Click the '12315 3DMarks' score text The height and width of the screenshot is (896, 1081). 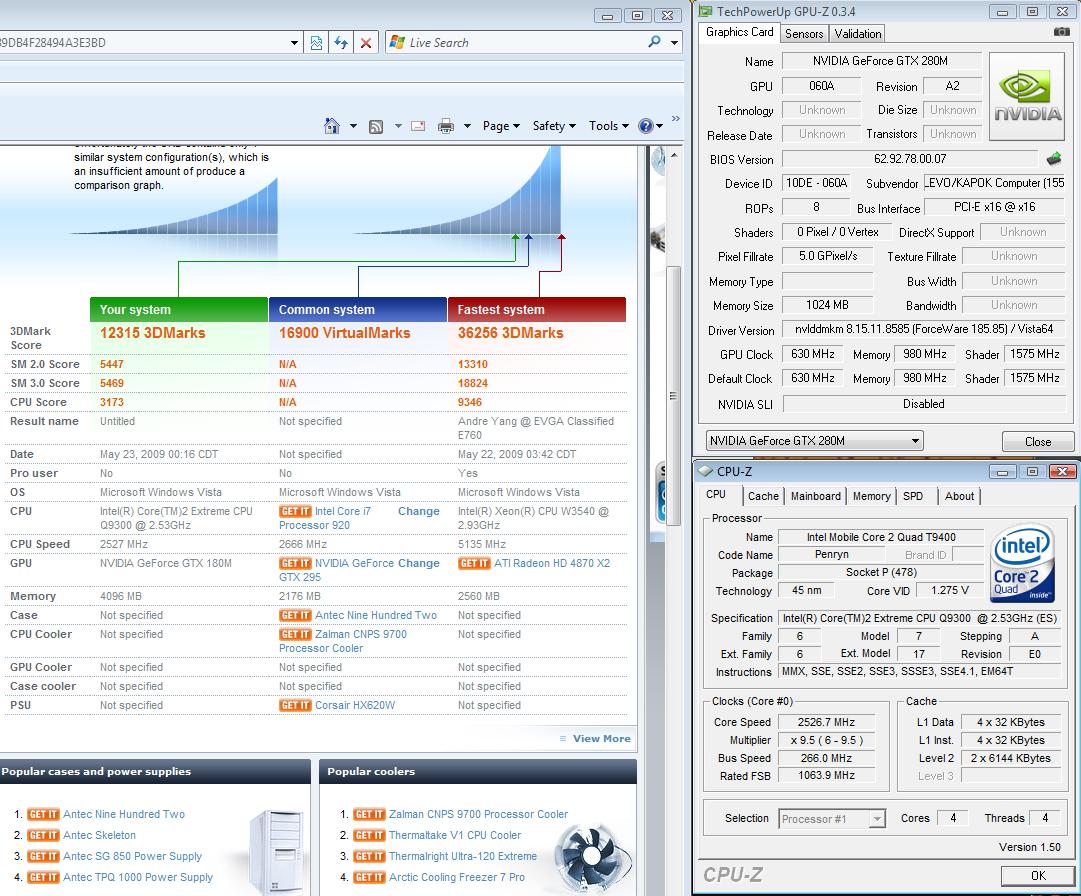(x=152, y=333)
